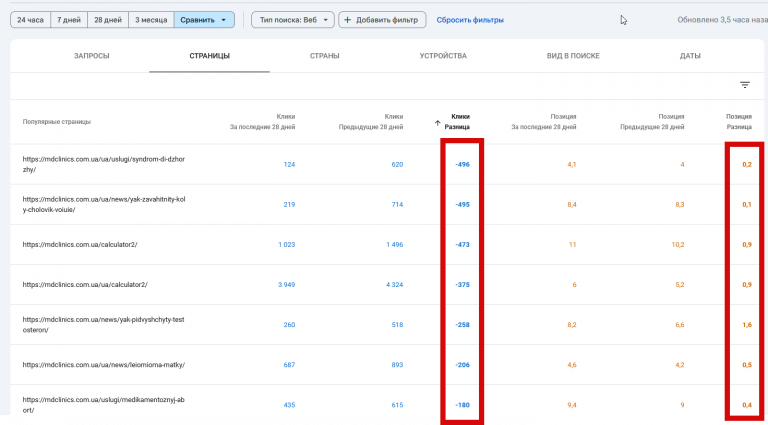Click the 1,6 position difference value
768x425 pixels.
click(x=747, y=325)
